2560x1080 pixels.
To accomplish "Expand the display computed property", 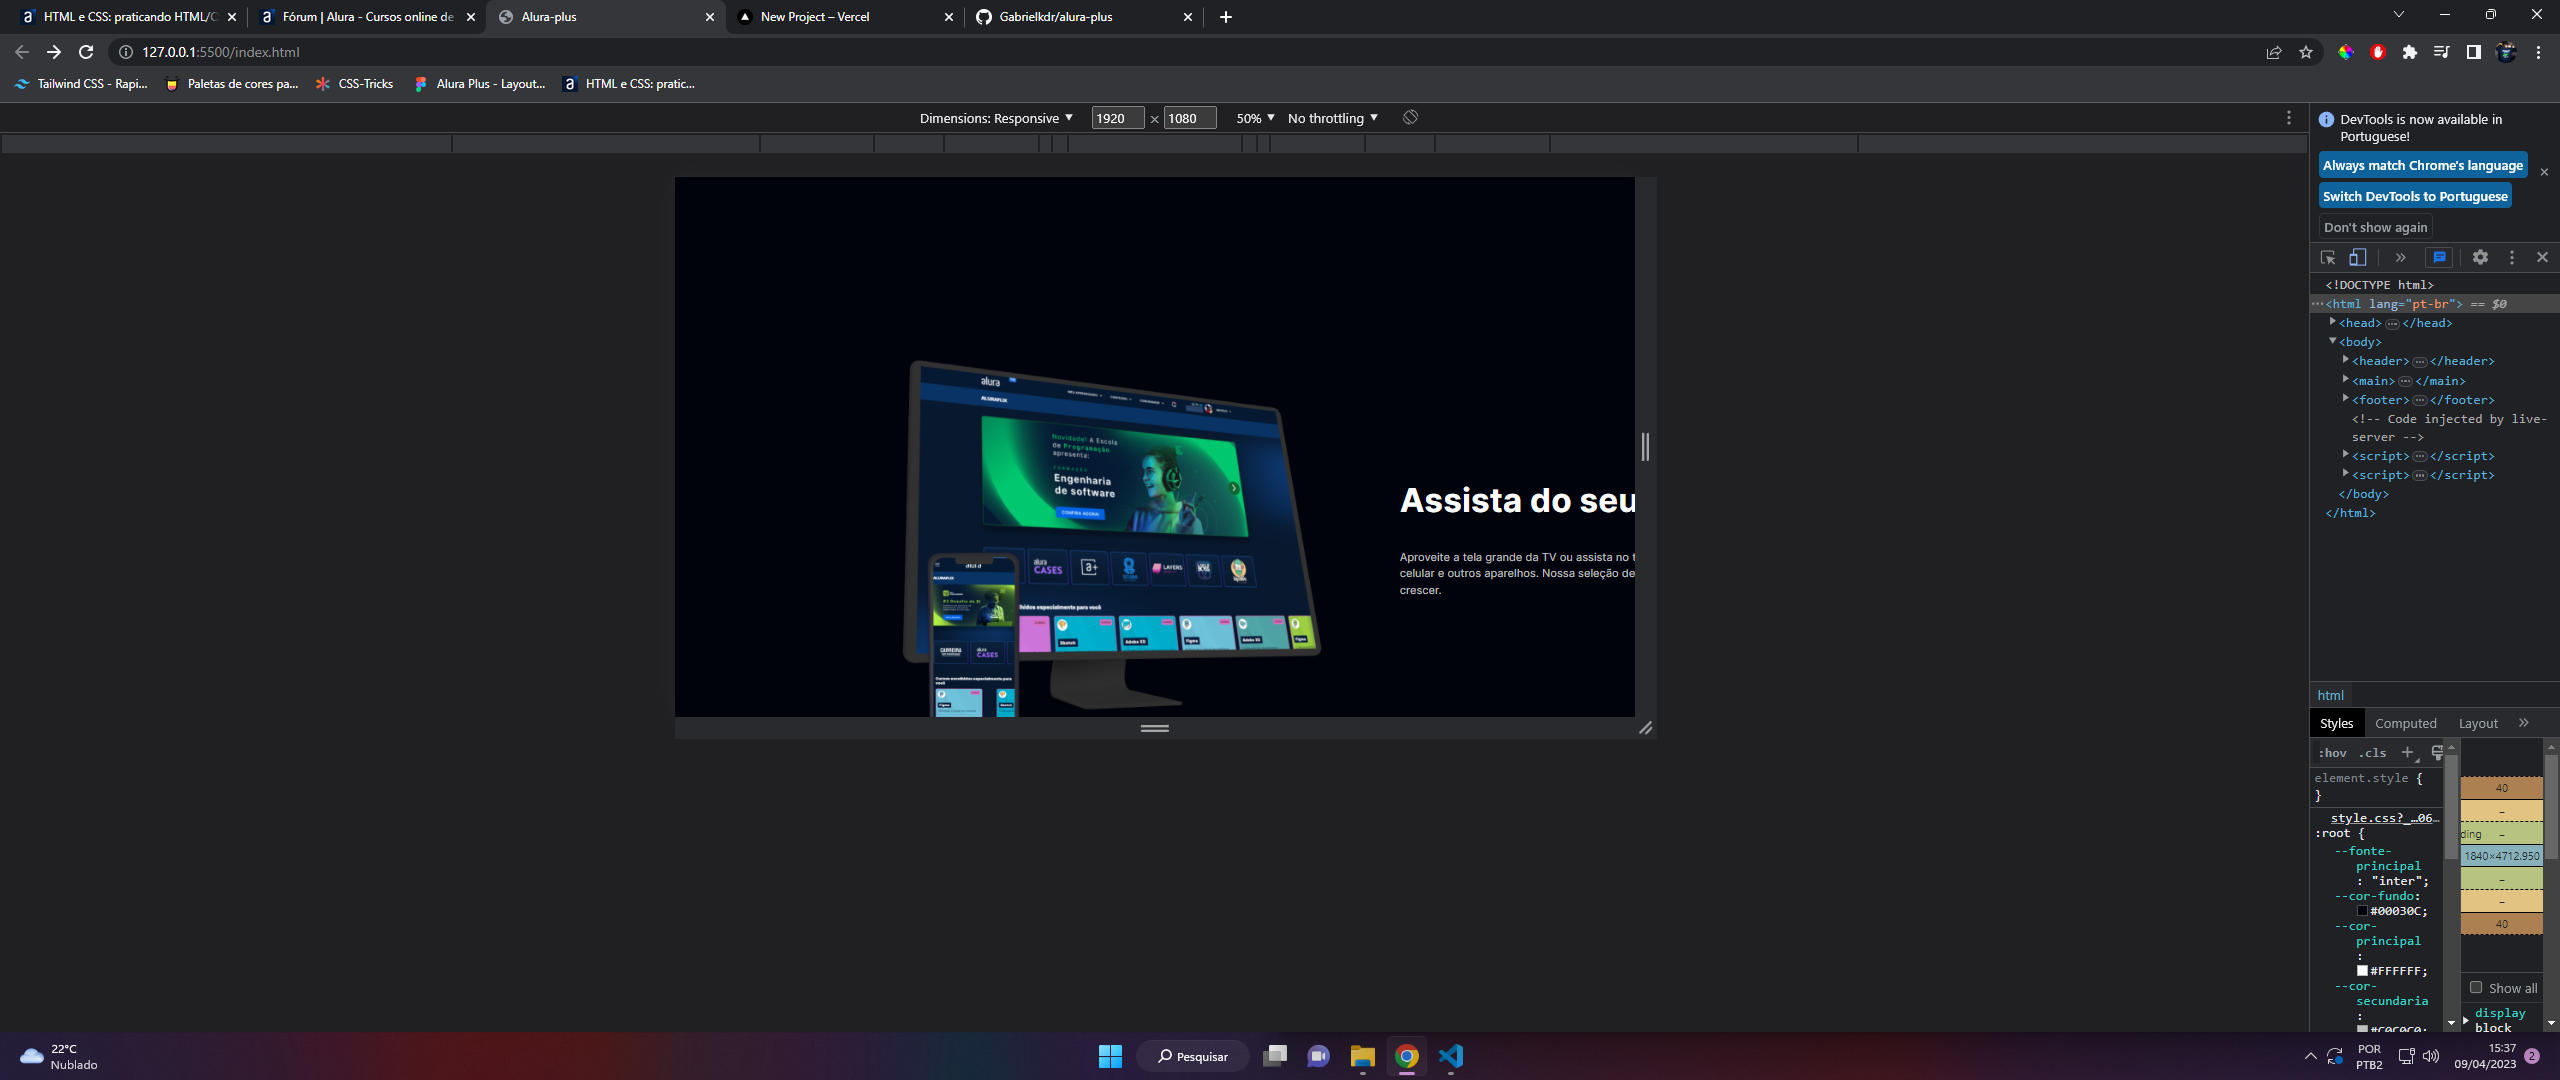I will tap(2466, 1019).
